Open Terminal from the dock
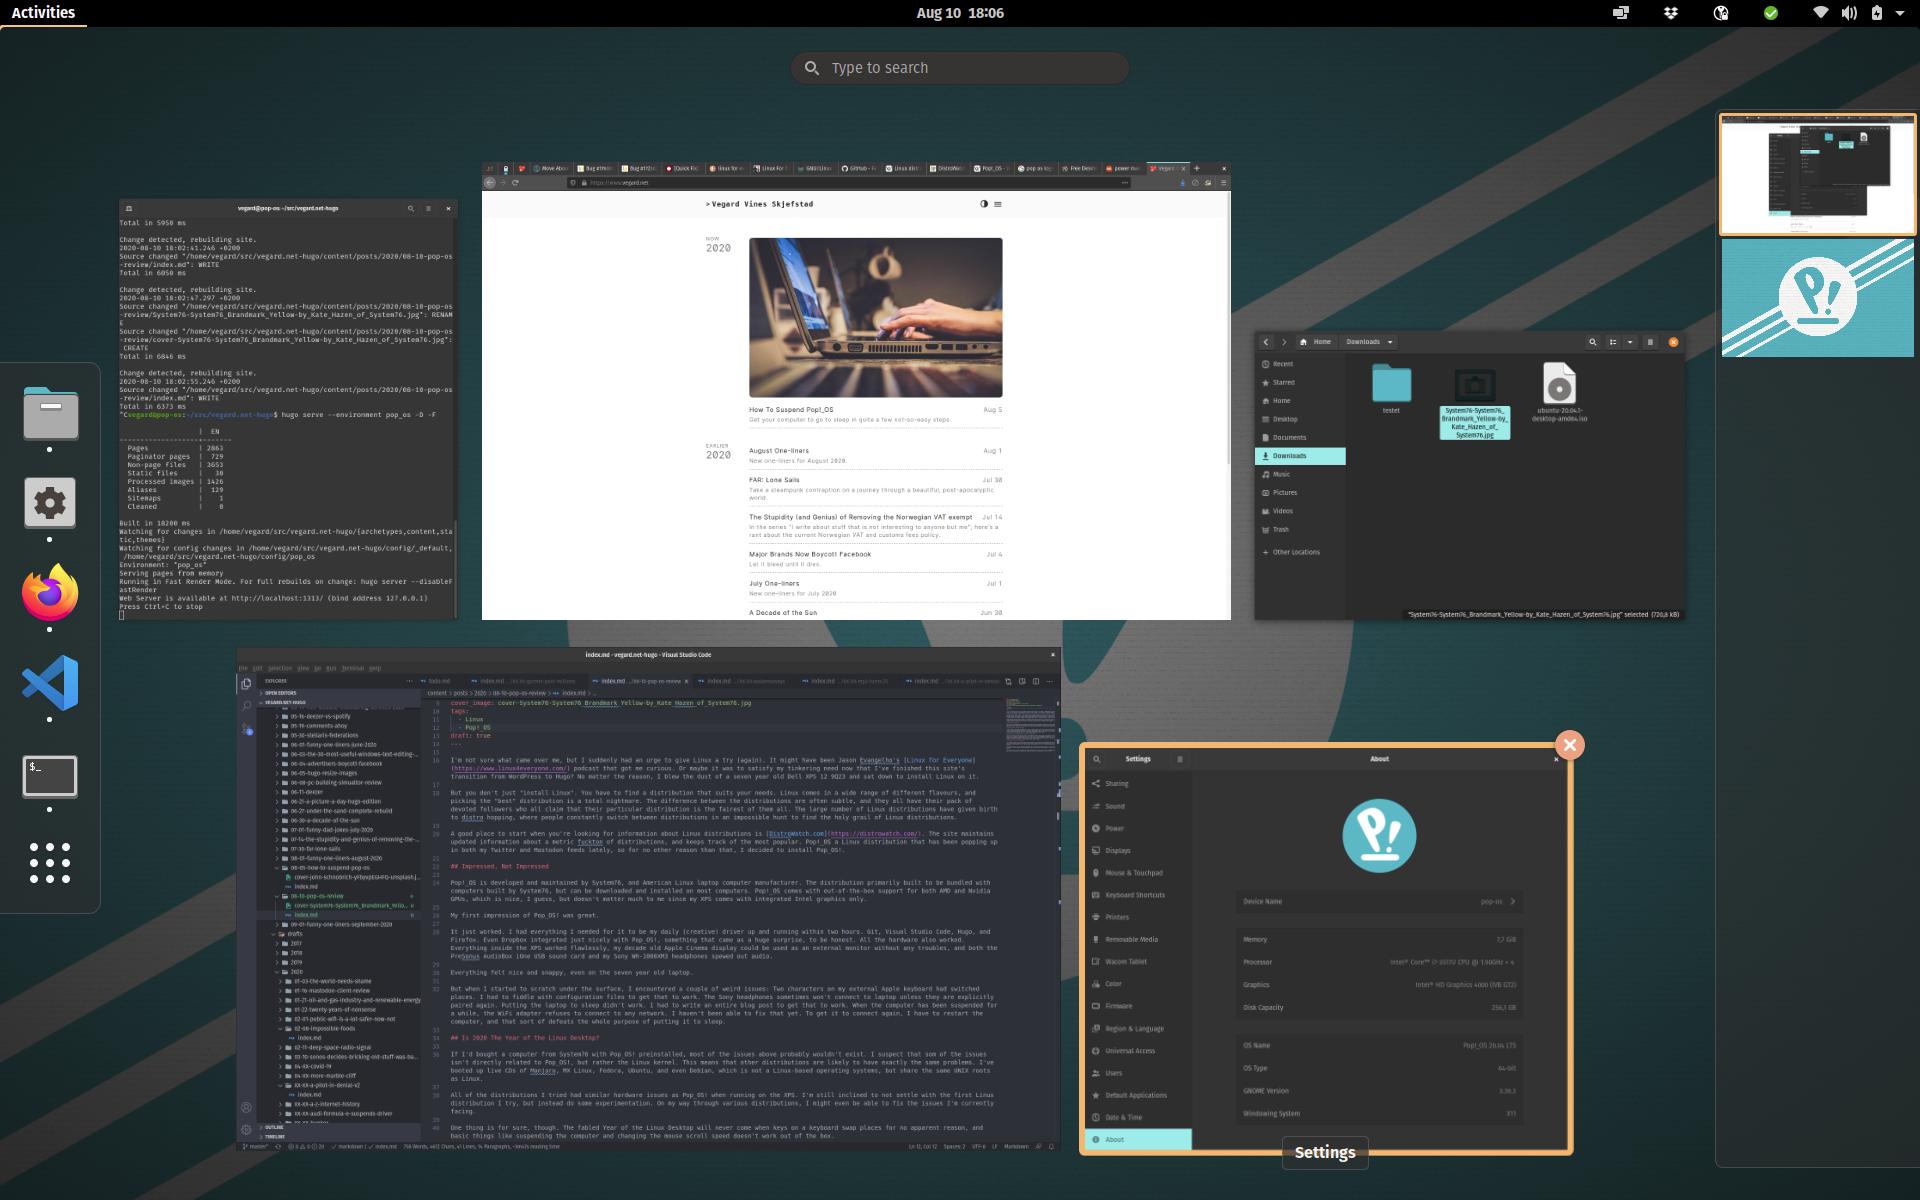 [50, 775]
